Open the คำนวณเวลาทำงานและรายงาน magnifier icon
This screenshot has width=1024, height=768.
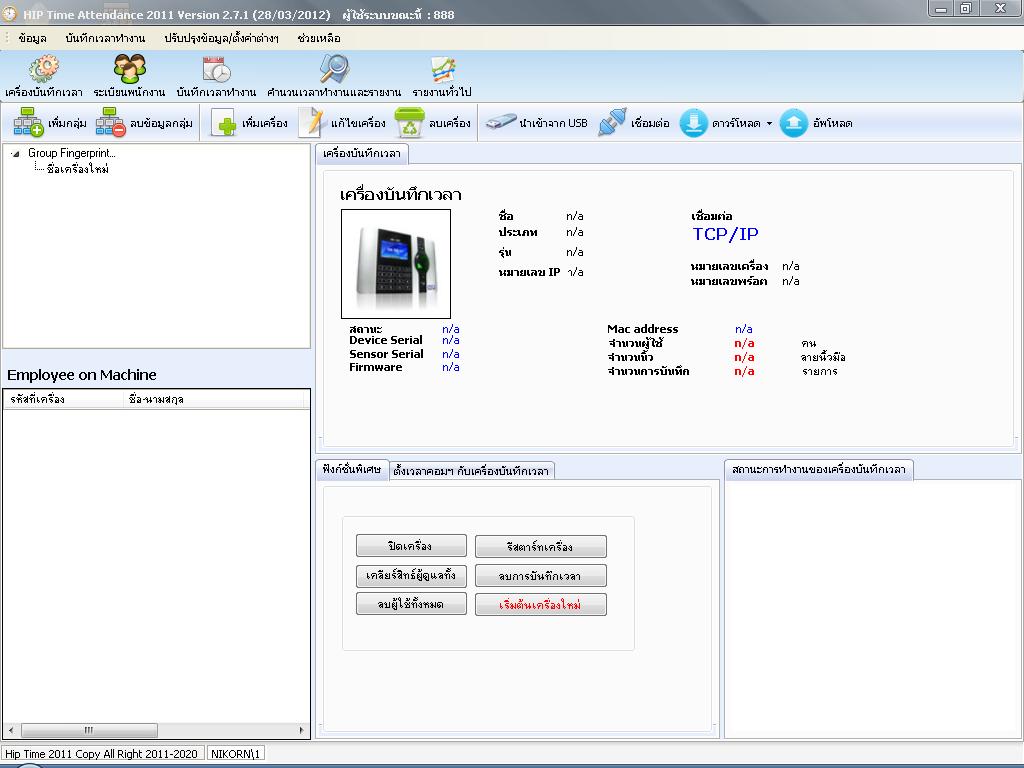point(334,69)
